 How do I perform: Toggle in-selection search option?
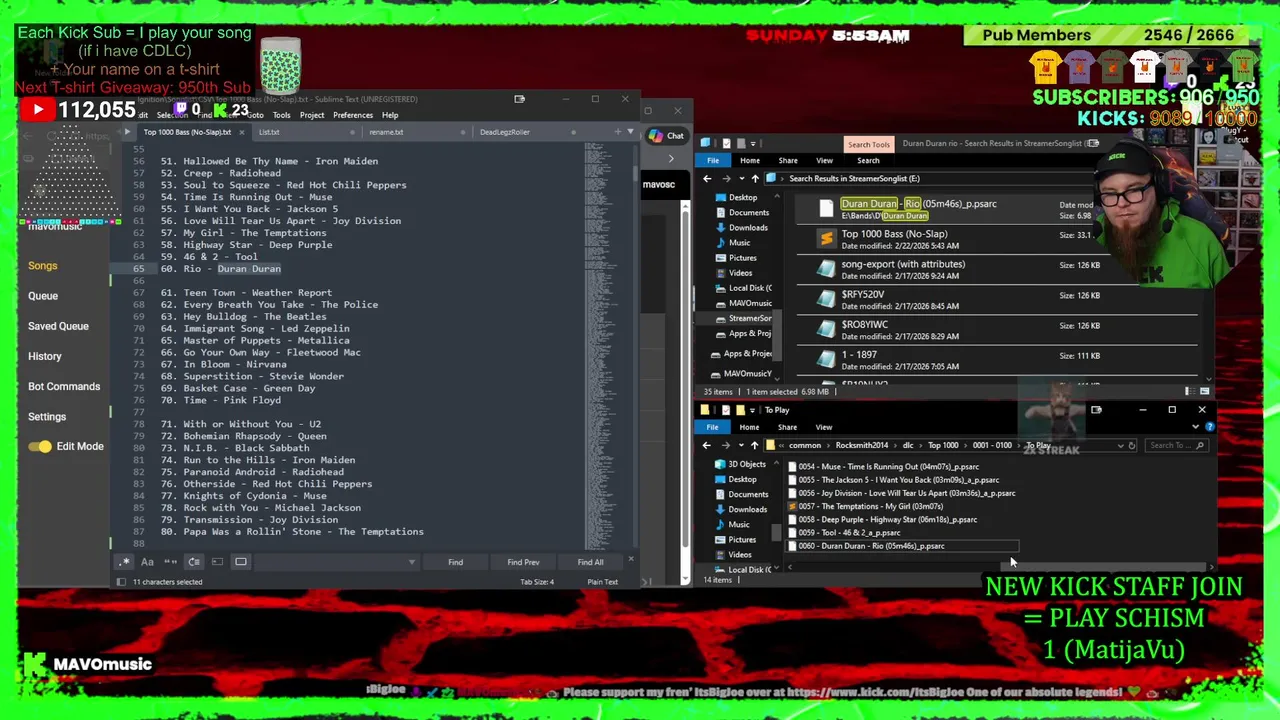pyautogui.click(x=217, y=562)
